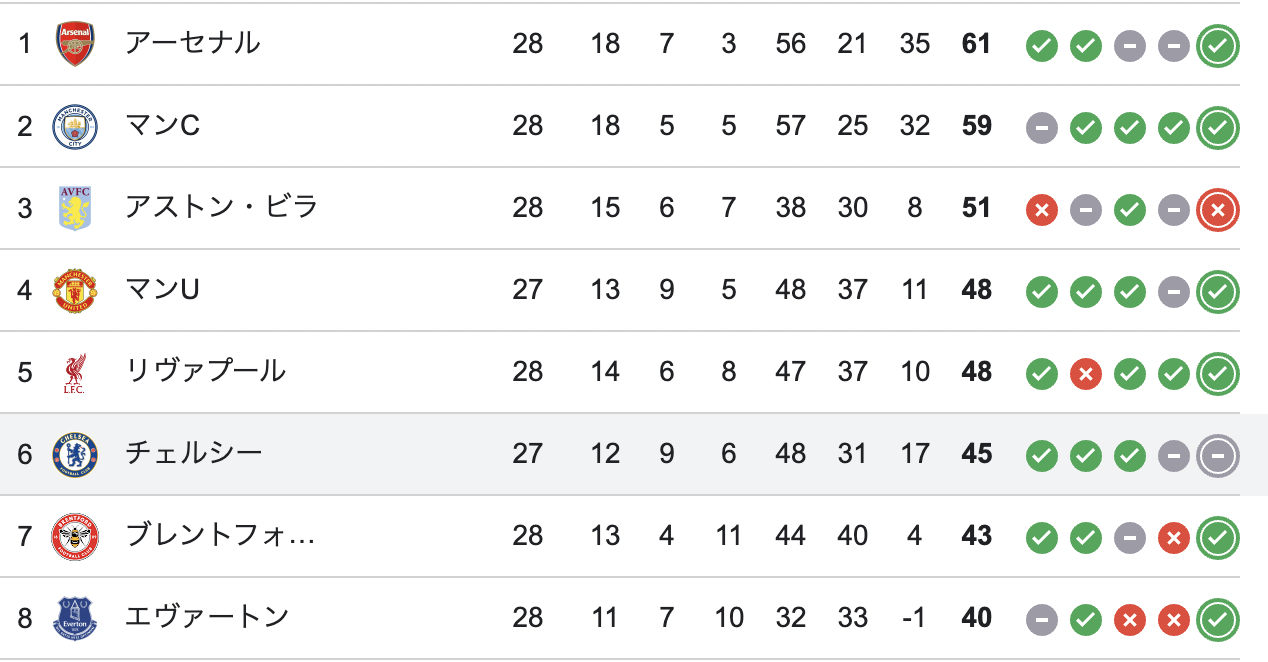Click the Arsenal club crest
The width and height of the screenshot is (1268, 662).
(x=75, y=44)
